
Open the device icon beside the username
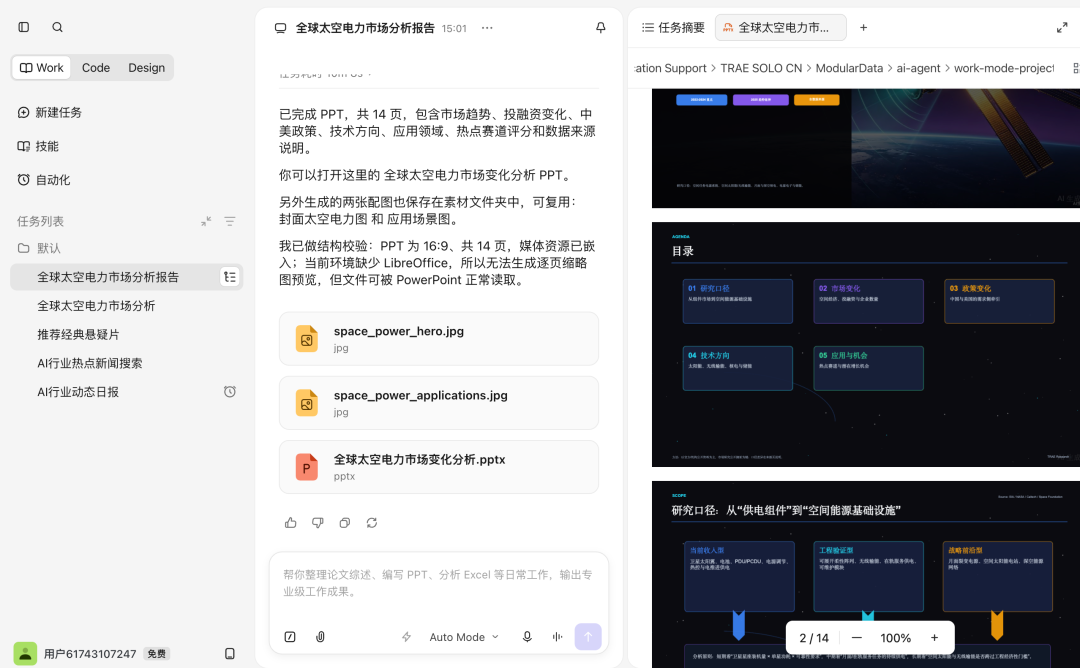(230, 654)
